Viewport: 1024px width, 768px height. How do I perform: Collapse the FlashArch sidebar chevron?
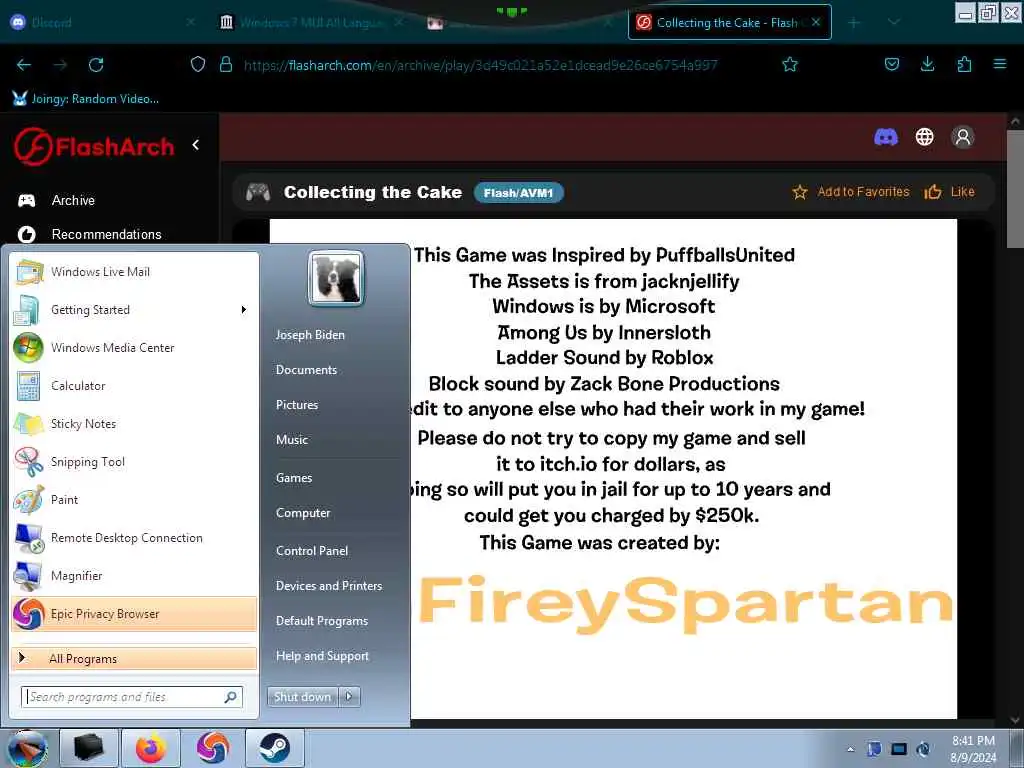tap(196, 145)
